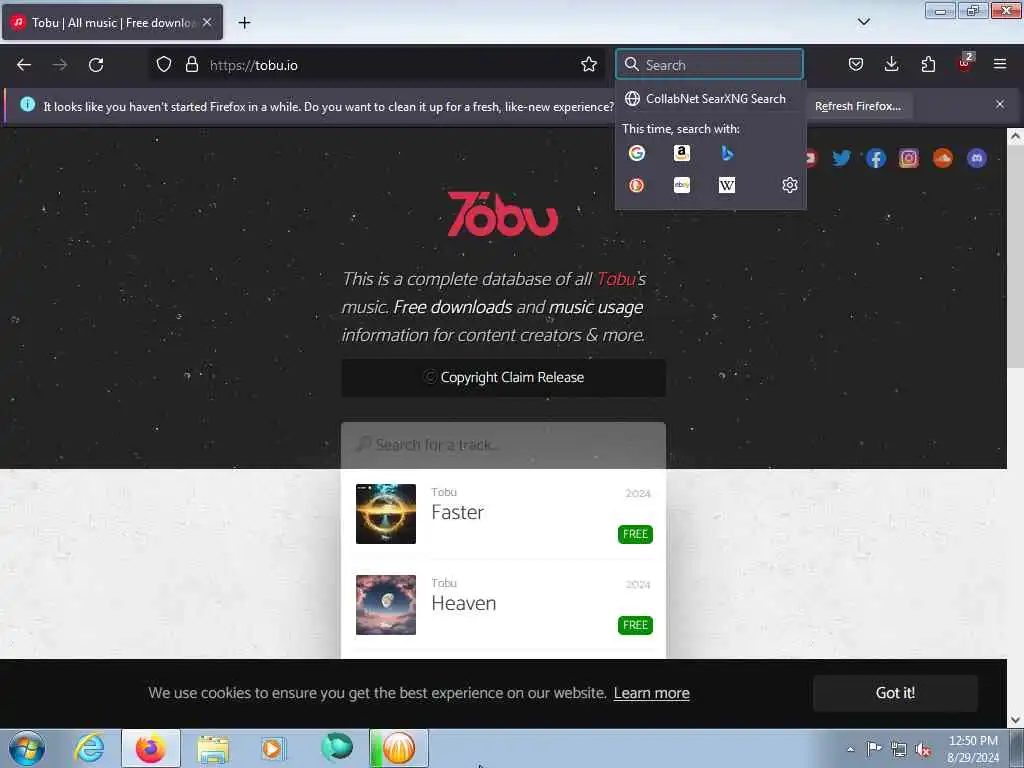
Task: Click the scrollbar down arrow
Action: pyautogui.click(x=1015, y=720)
